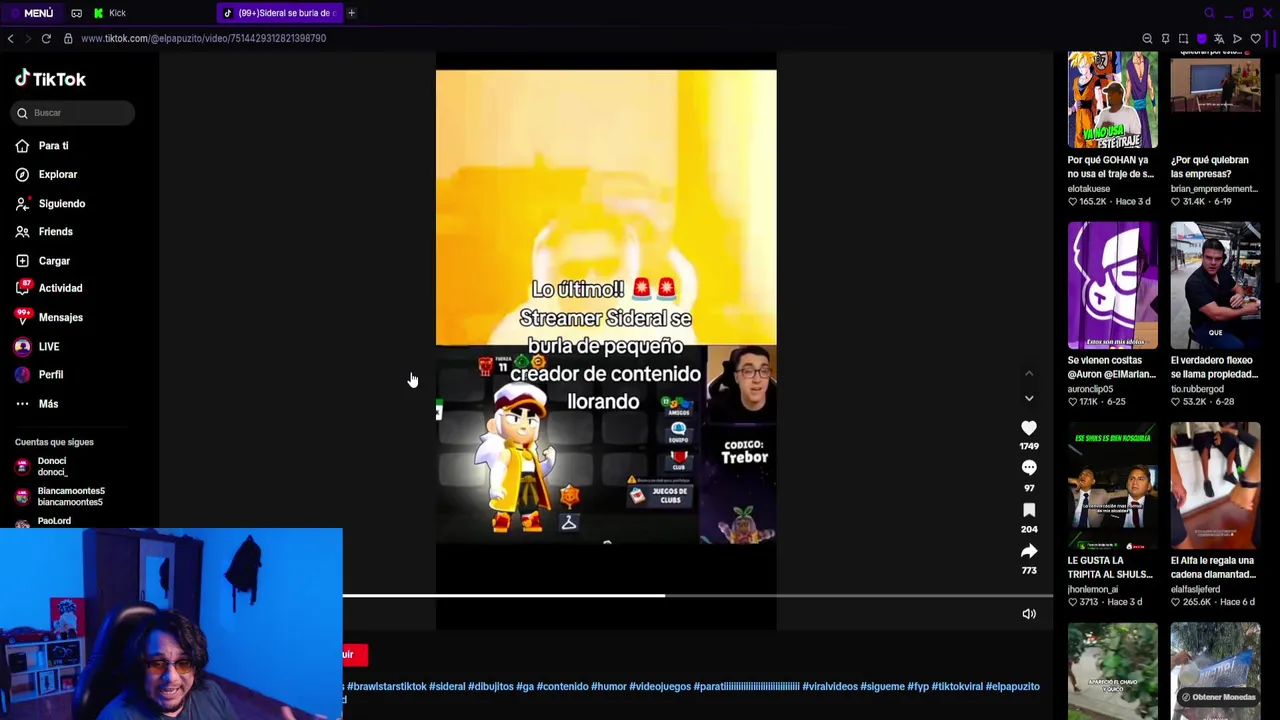Screen dimensions: 1280x720
Task: Open the page translate icon
Action: pyautogui.click(x=1219, y=39)
